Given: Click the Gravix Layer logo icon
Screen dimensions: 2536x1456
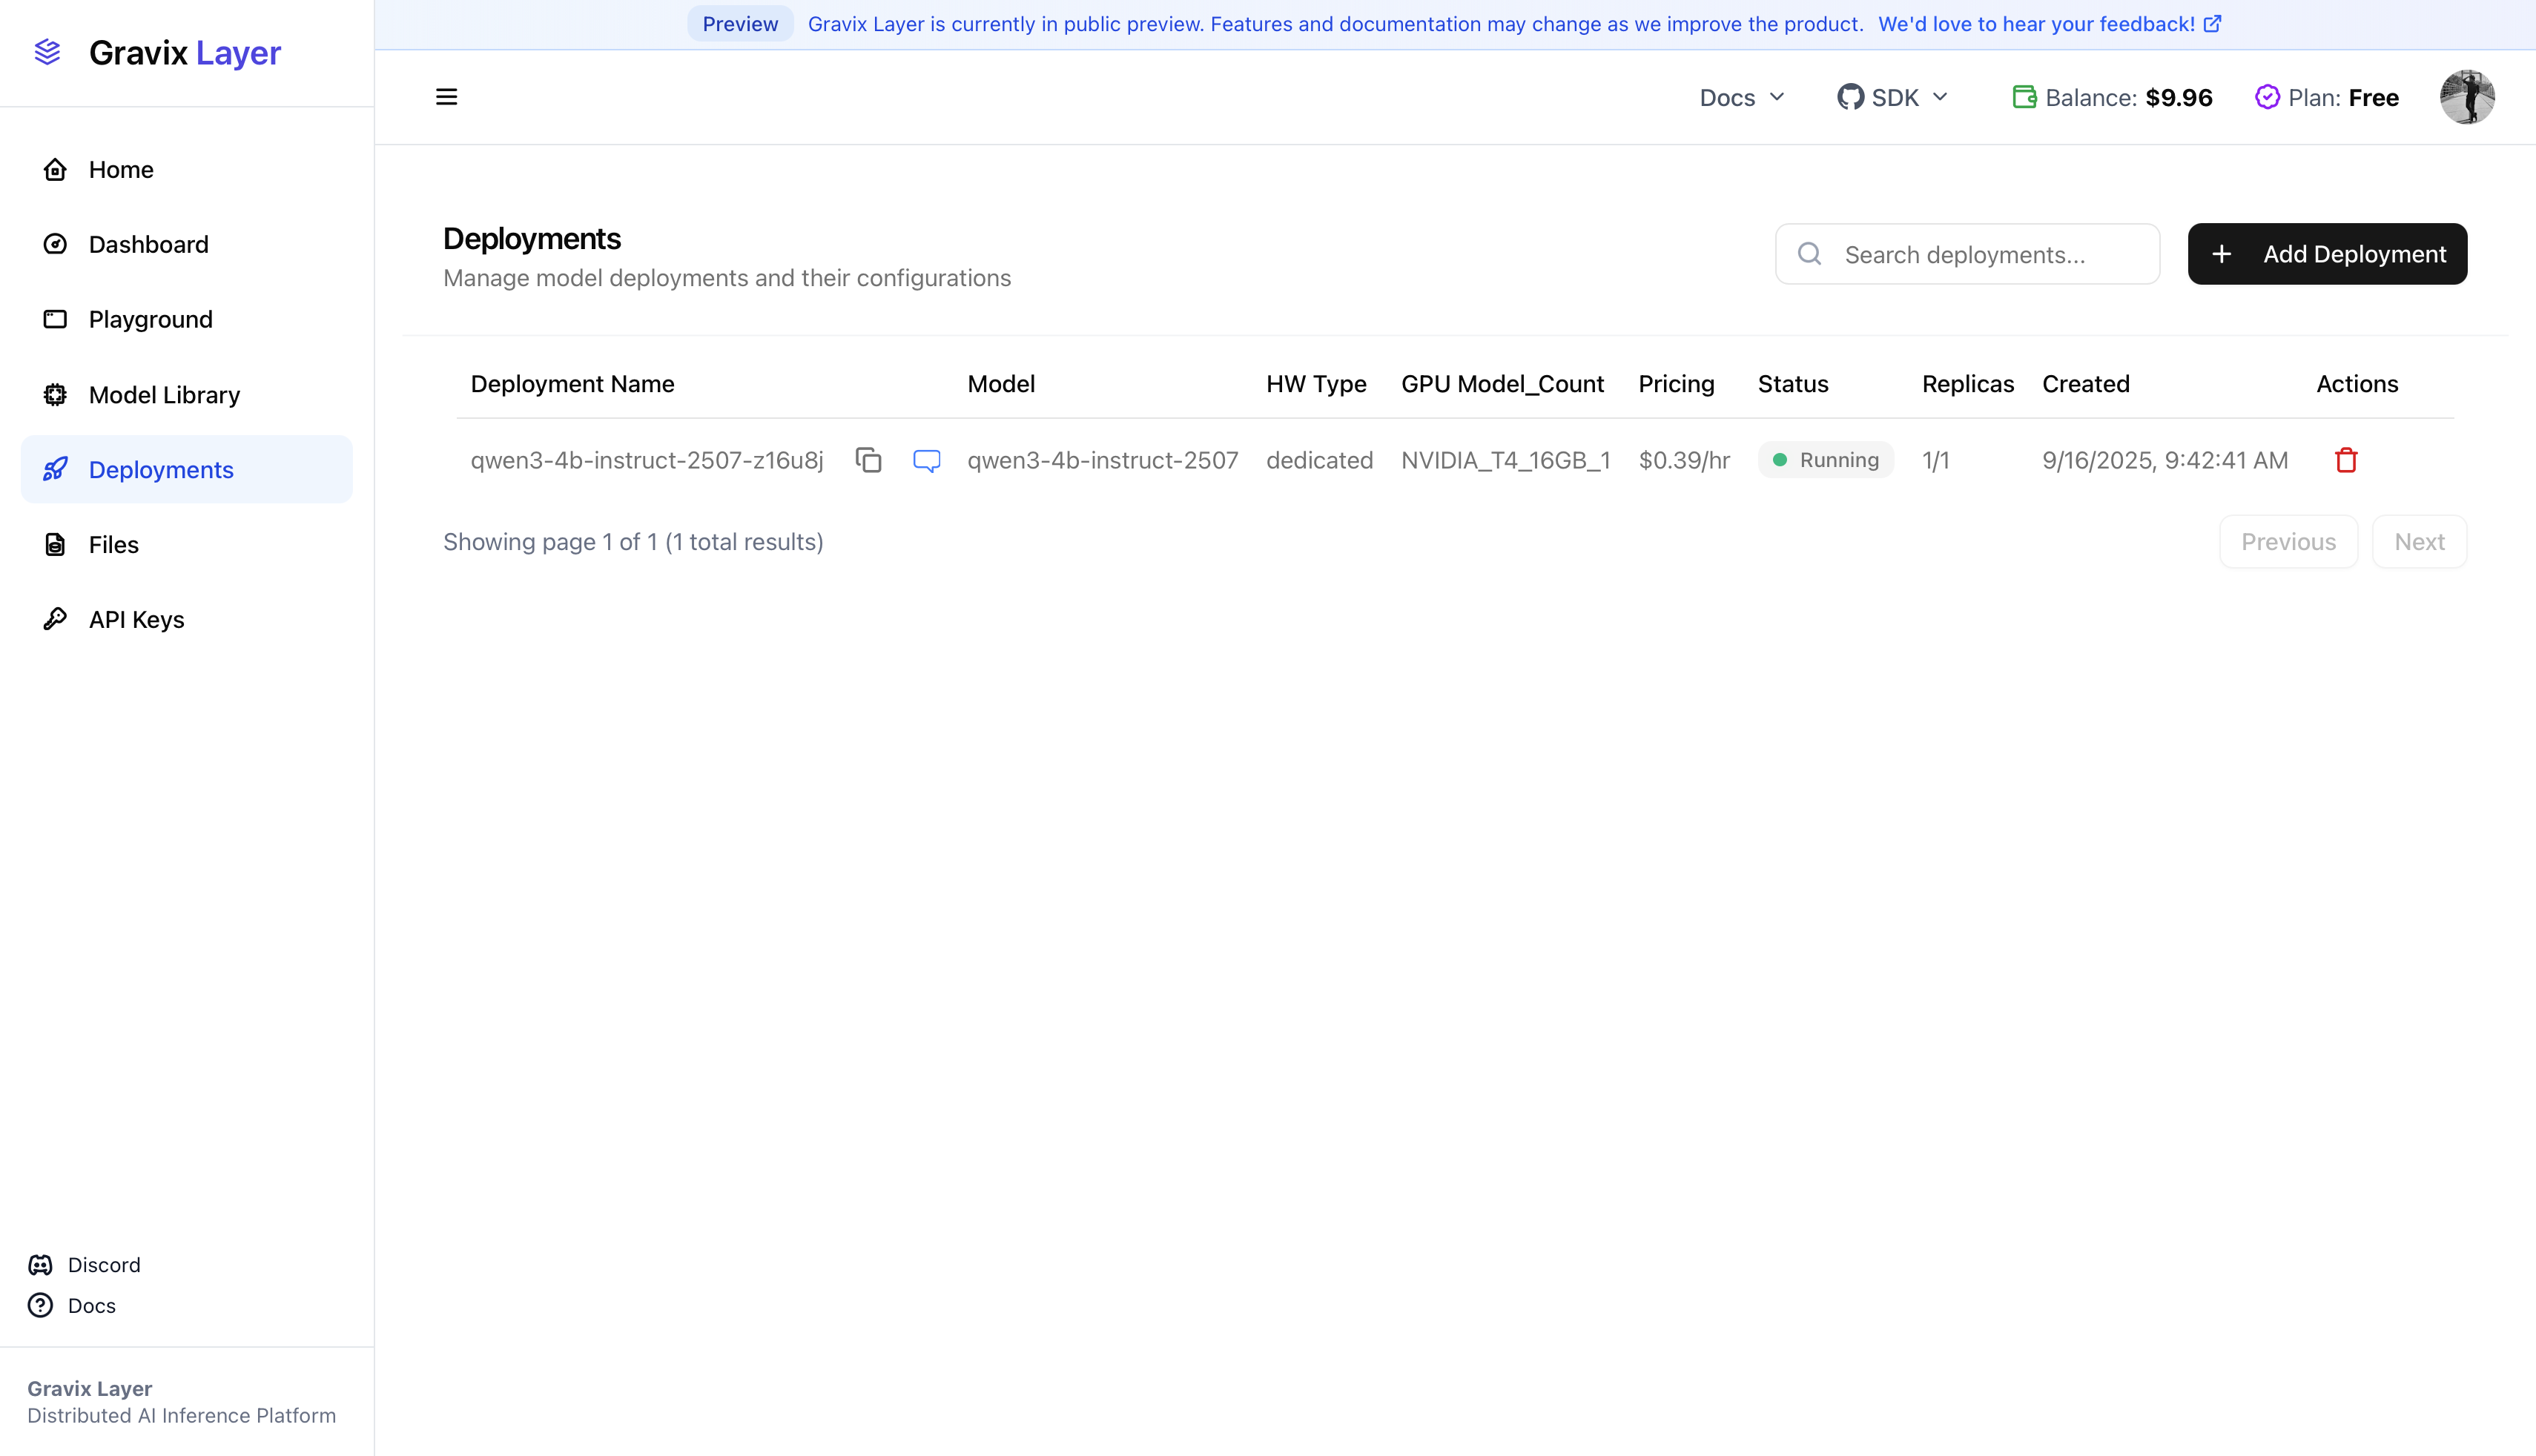Looking at the screenshot, I should point(47,52).
